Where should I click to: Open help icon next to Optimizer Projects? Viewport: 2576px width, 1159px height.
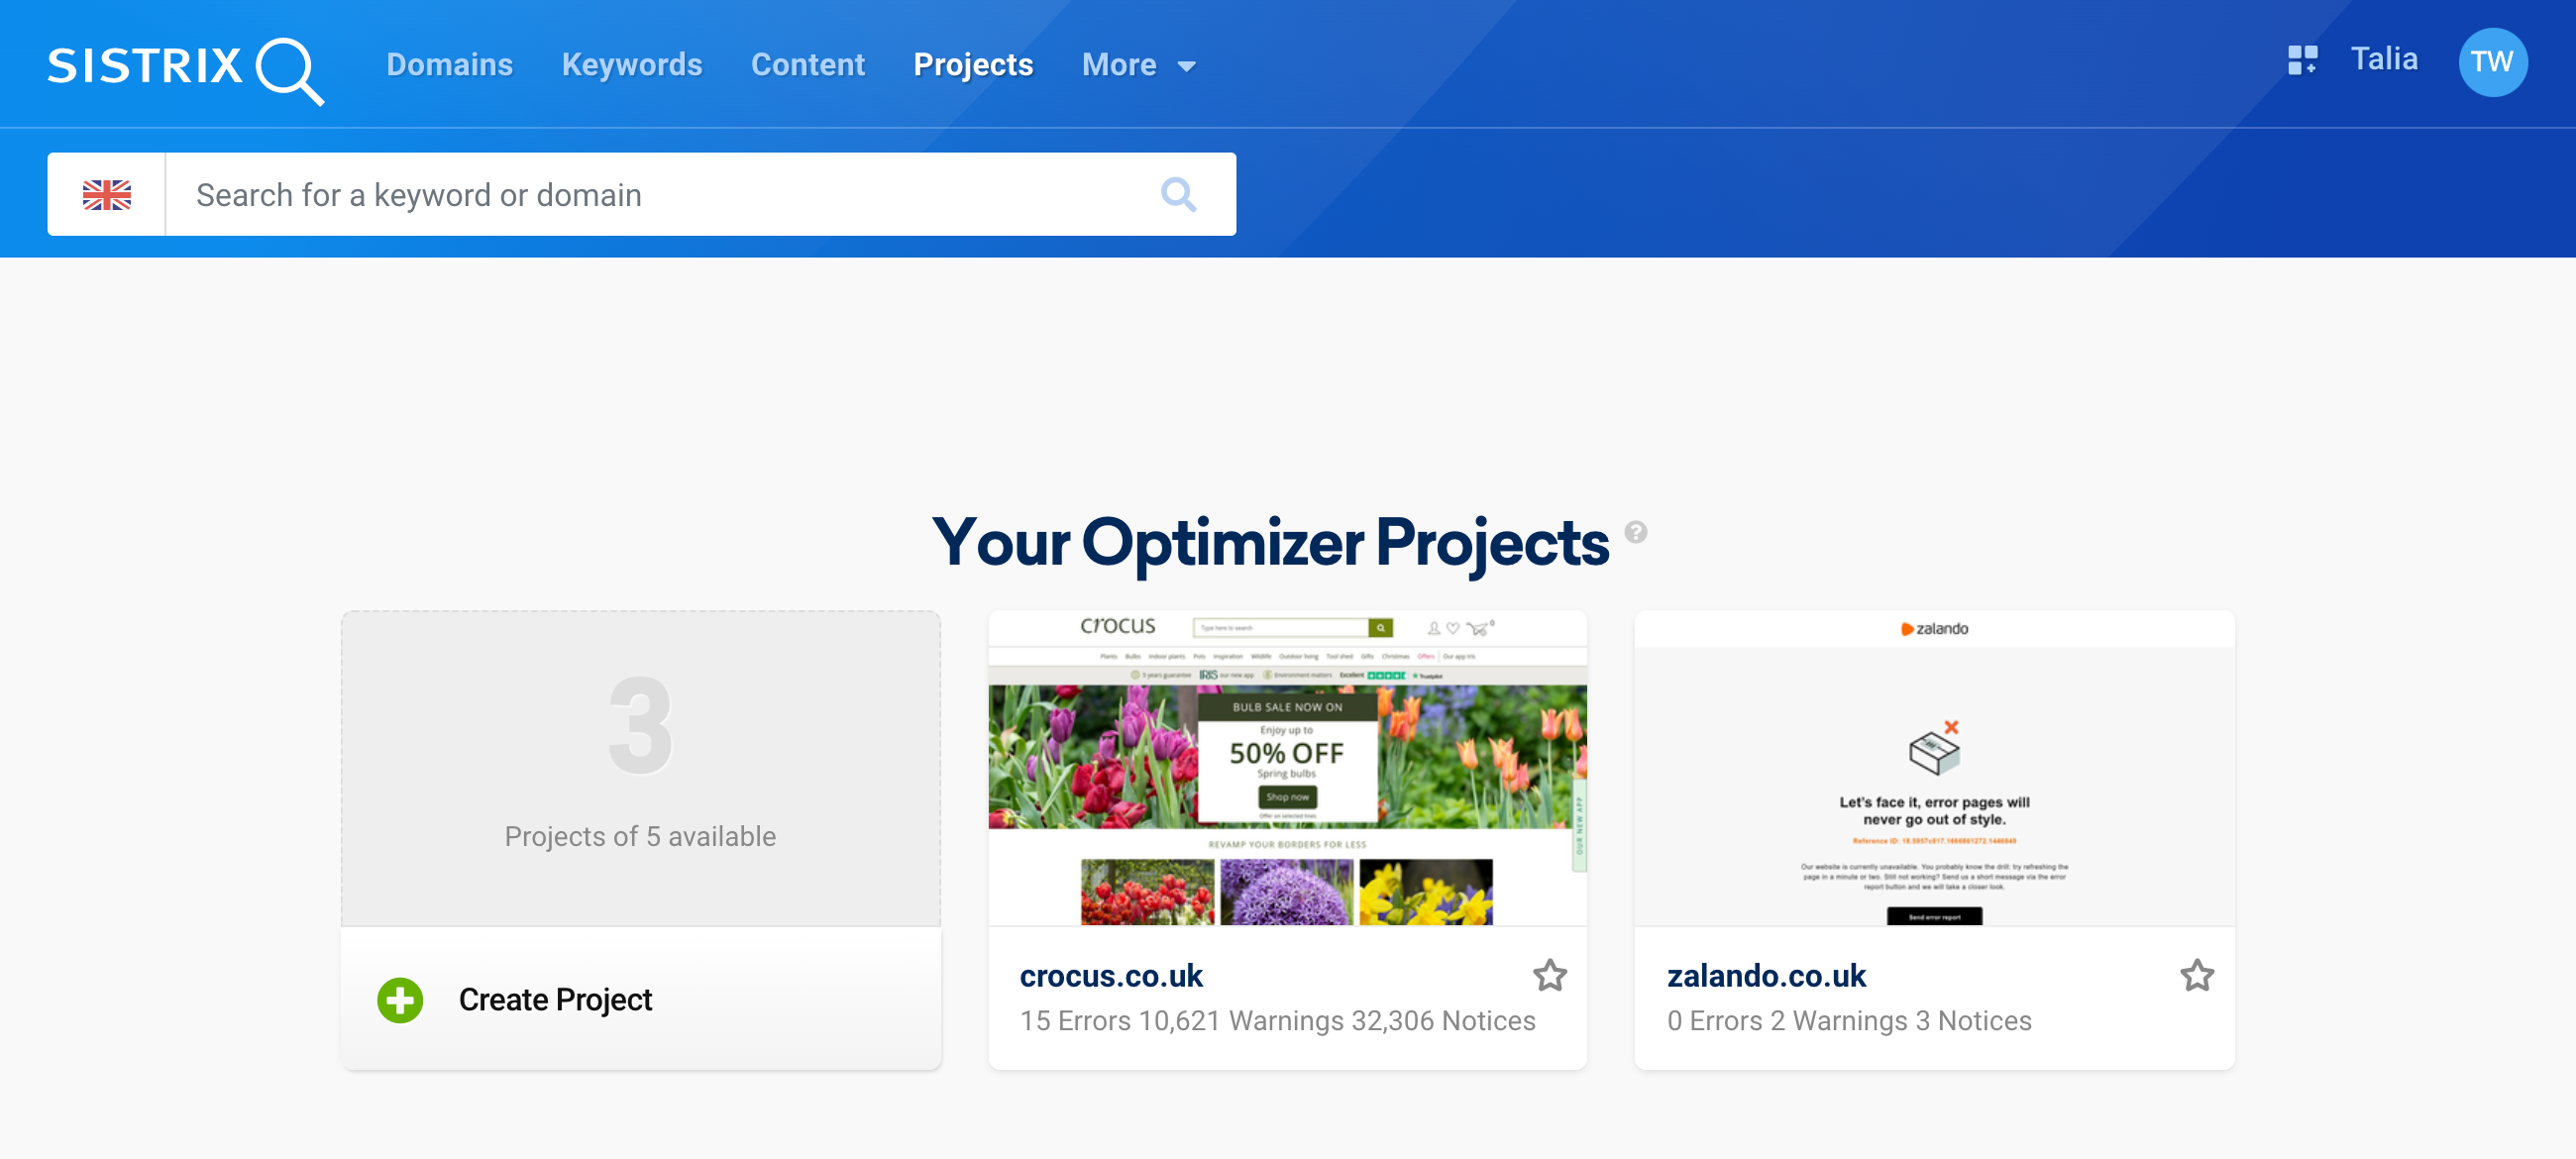(x=1636, y=532)
